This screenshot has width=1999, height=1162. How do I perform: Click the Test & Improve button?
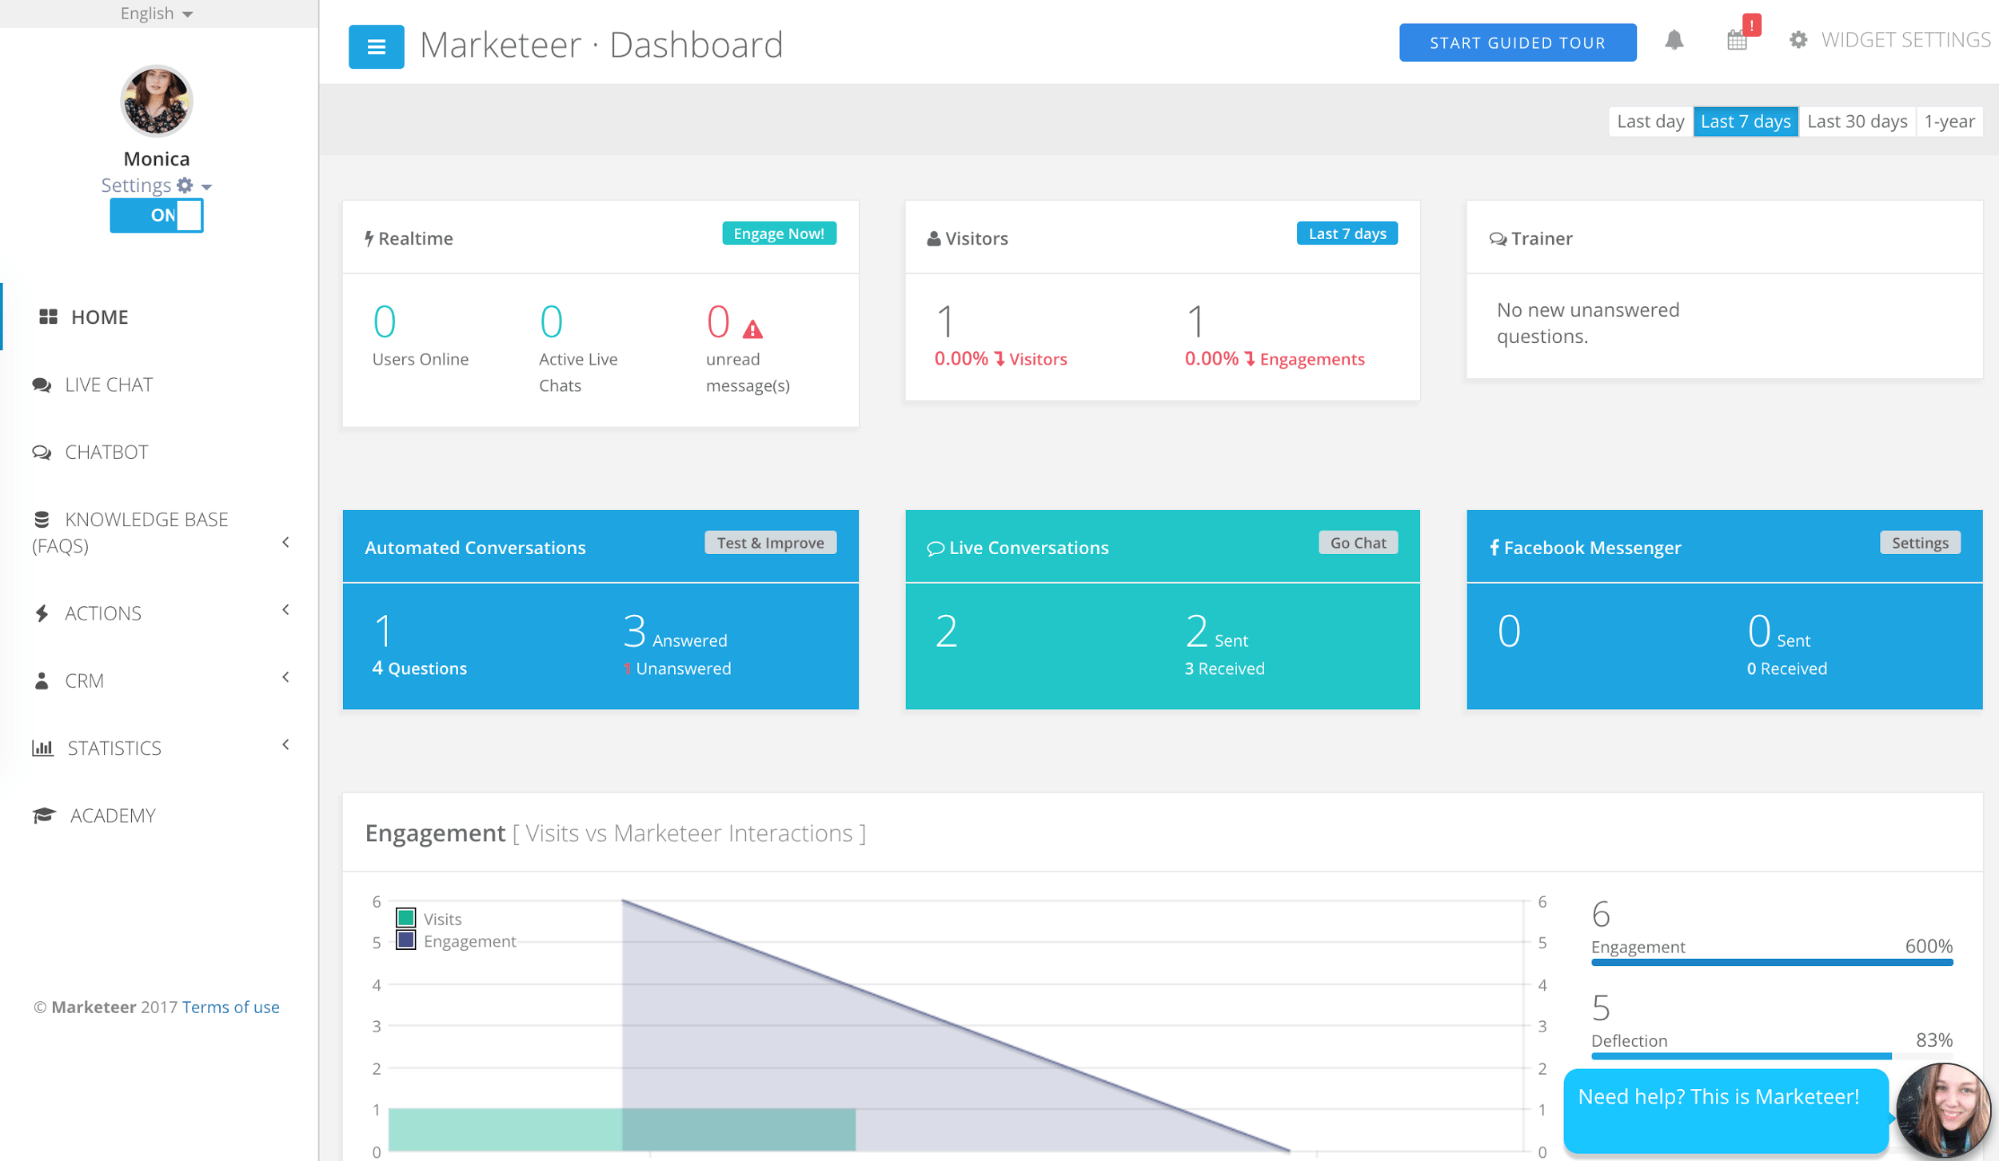coord(770,542)
